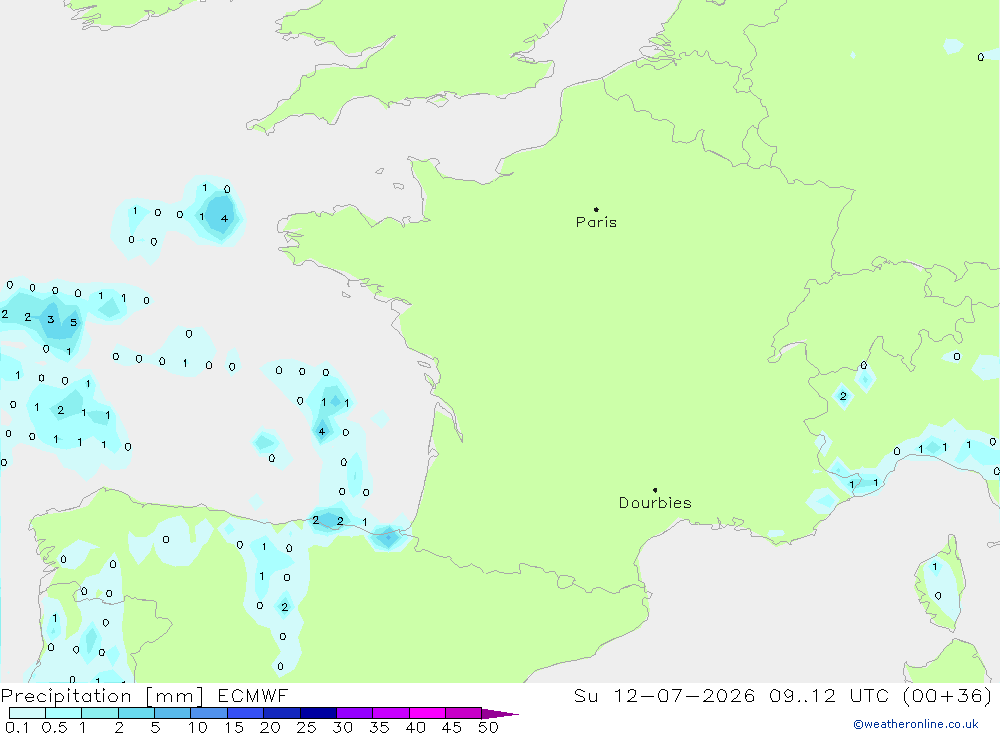1000x733 pixels.
Task: Pick the magenta swatch between 40 and 45
Action: [x=427, y=713]
